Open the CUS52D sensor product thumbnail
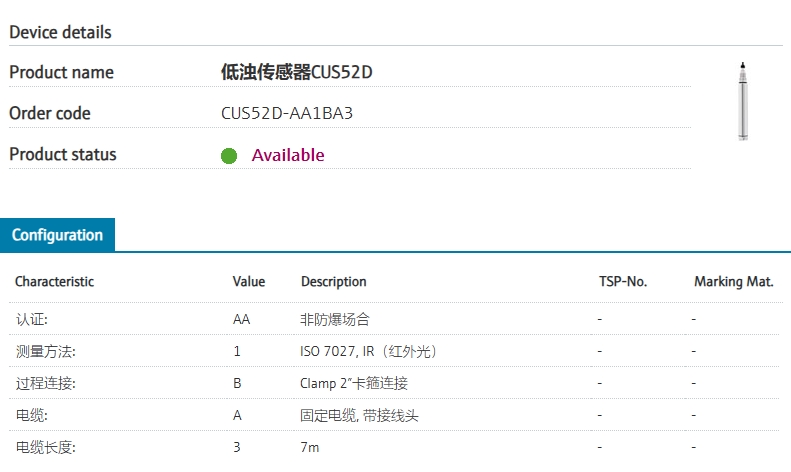 pos(741,101)
